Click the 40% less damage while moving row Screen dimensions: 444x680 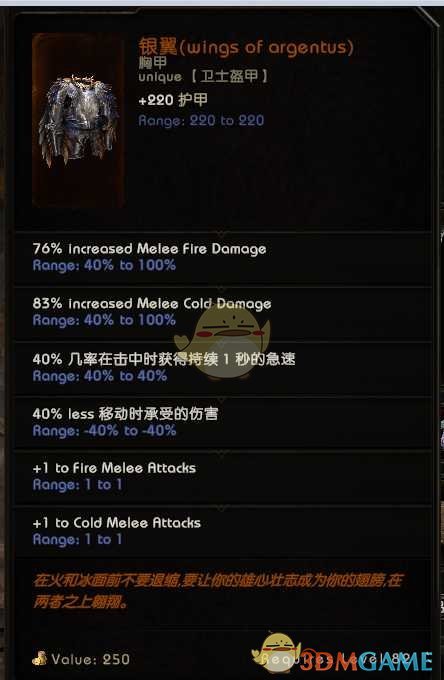pos(223,423)
